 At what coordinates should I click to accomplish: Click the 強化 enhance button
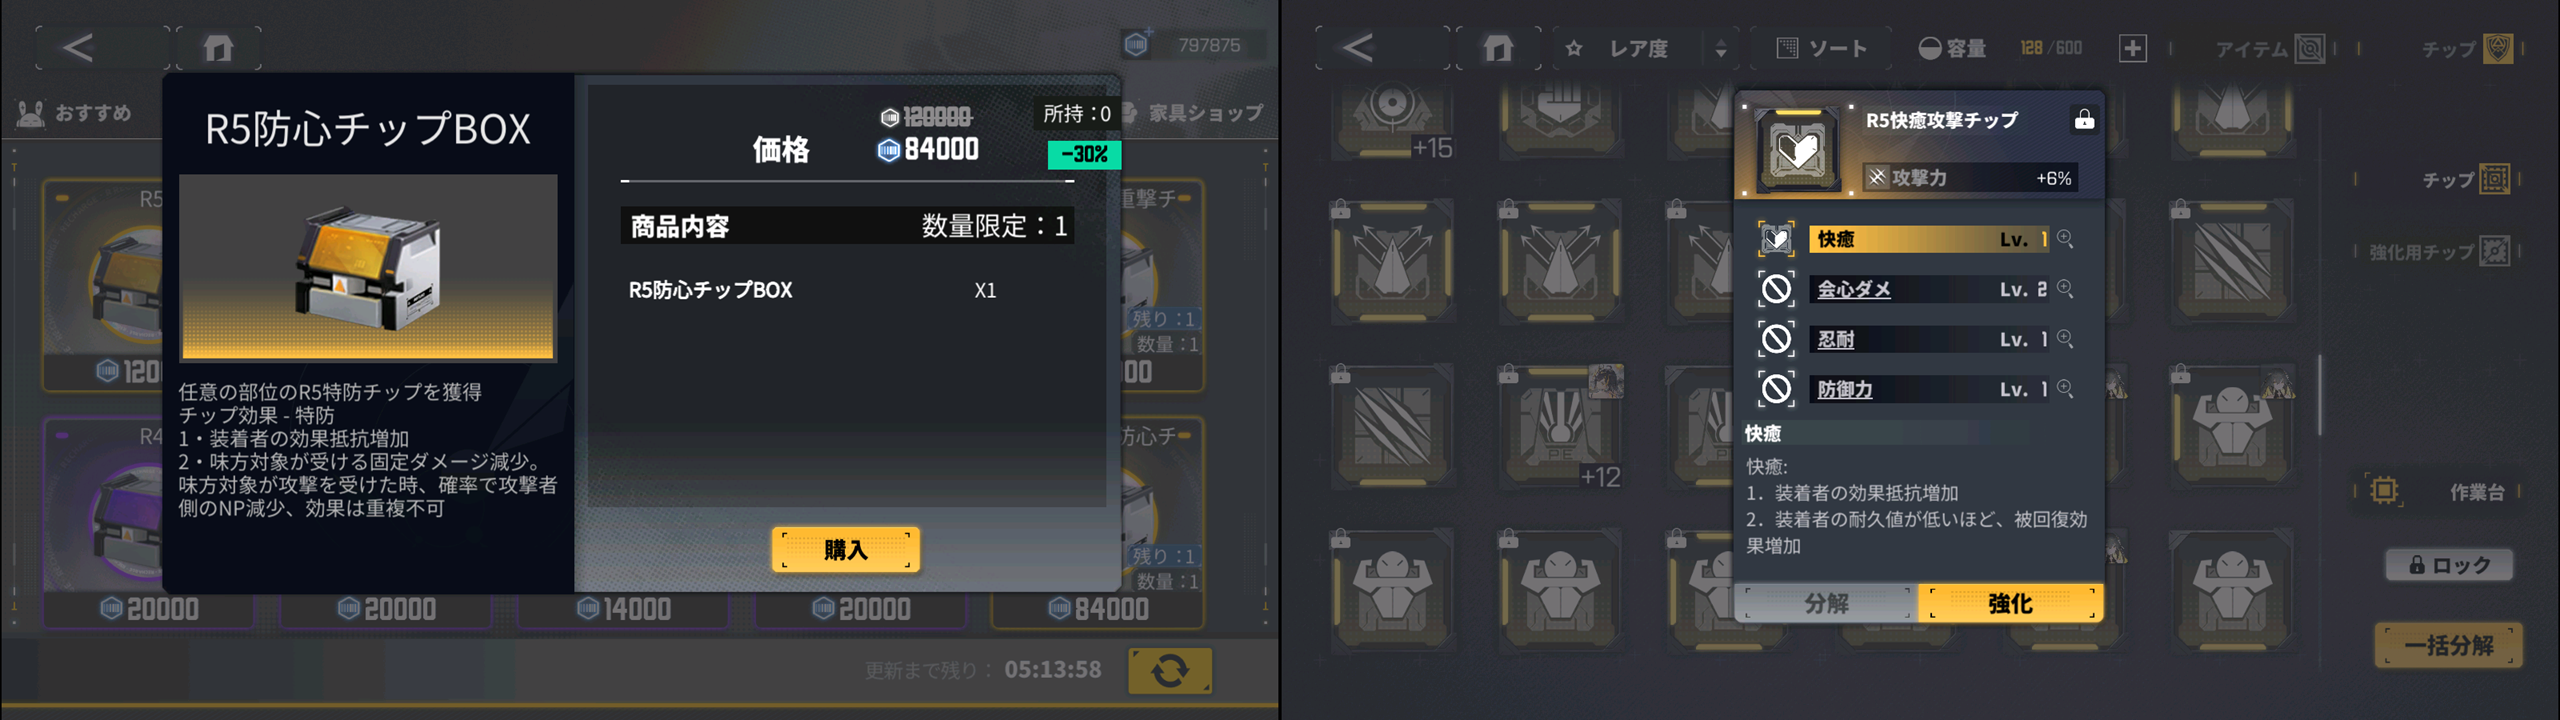(2010, 603)
